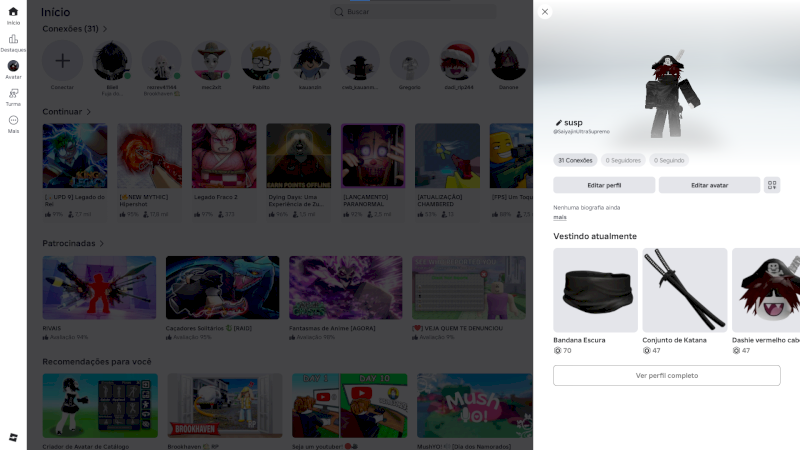Click the search magnifier icon

click(x=339, y=12)
